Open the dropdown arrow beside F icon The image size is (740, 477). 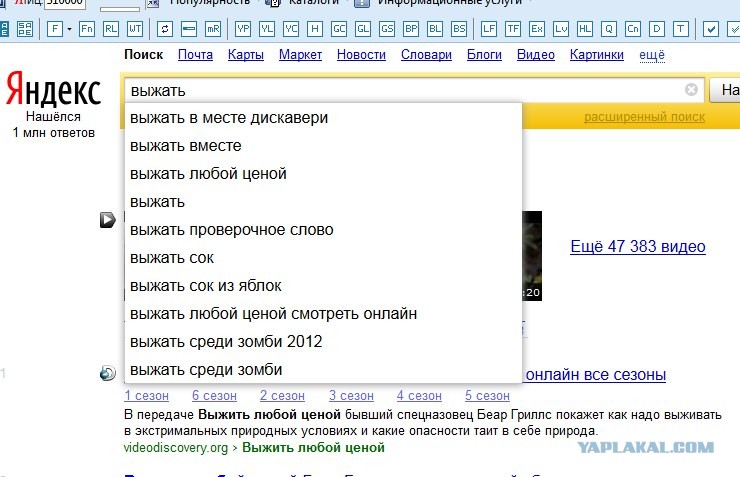(69, 29)
